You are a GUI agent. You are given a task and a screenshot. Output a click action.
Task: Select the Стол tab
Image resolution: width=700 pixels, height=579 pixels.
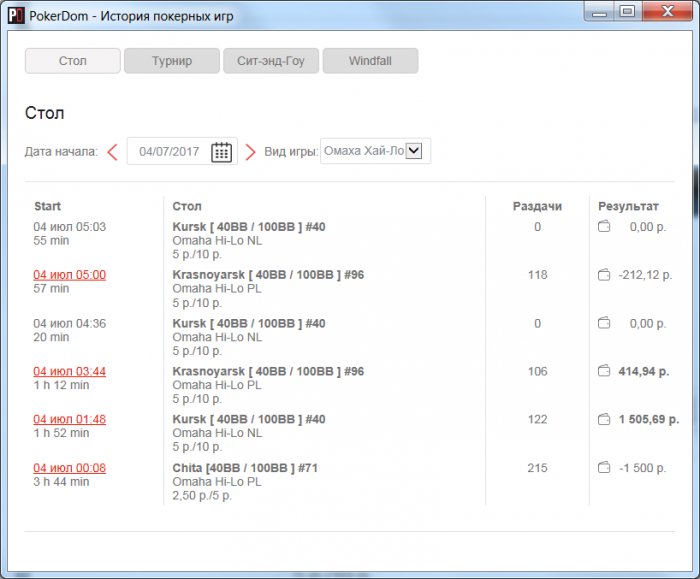click(73, 61)
